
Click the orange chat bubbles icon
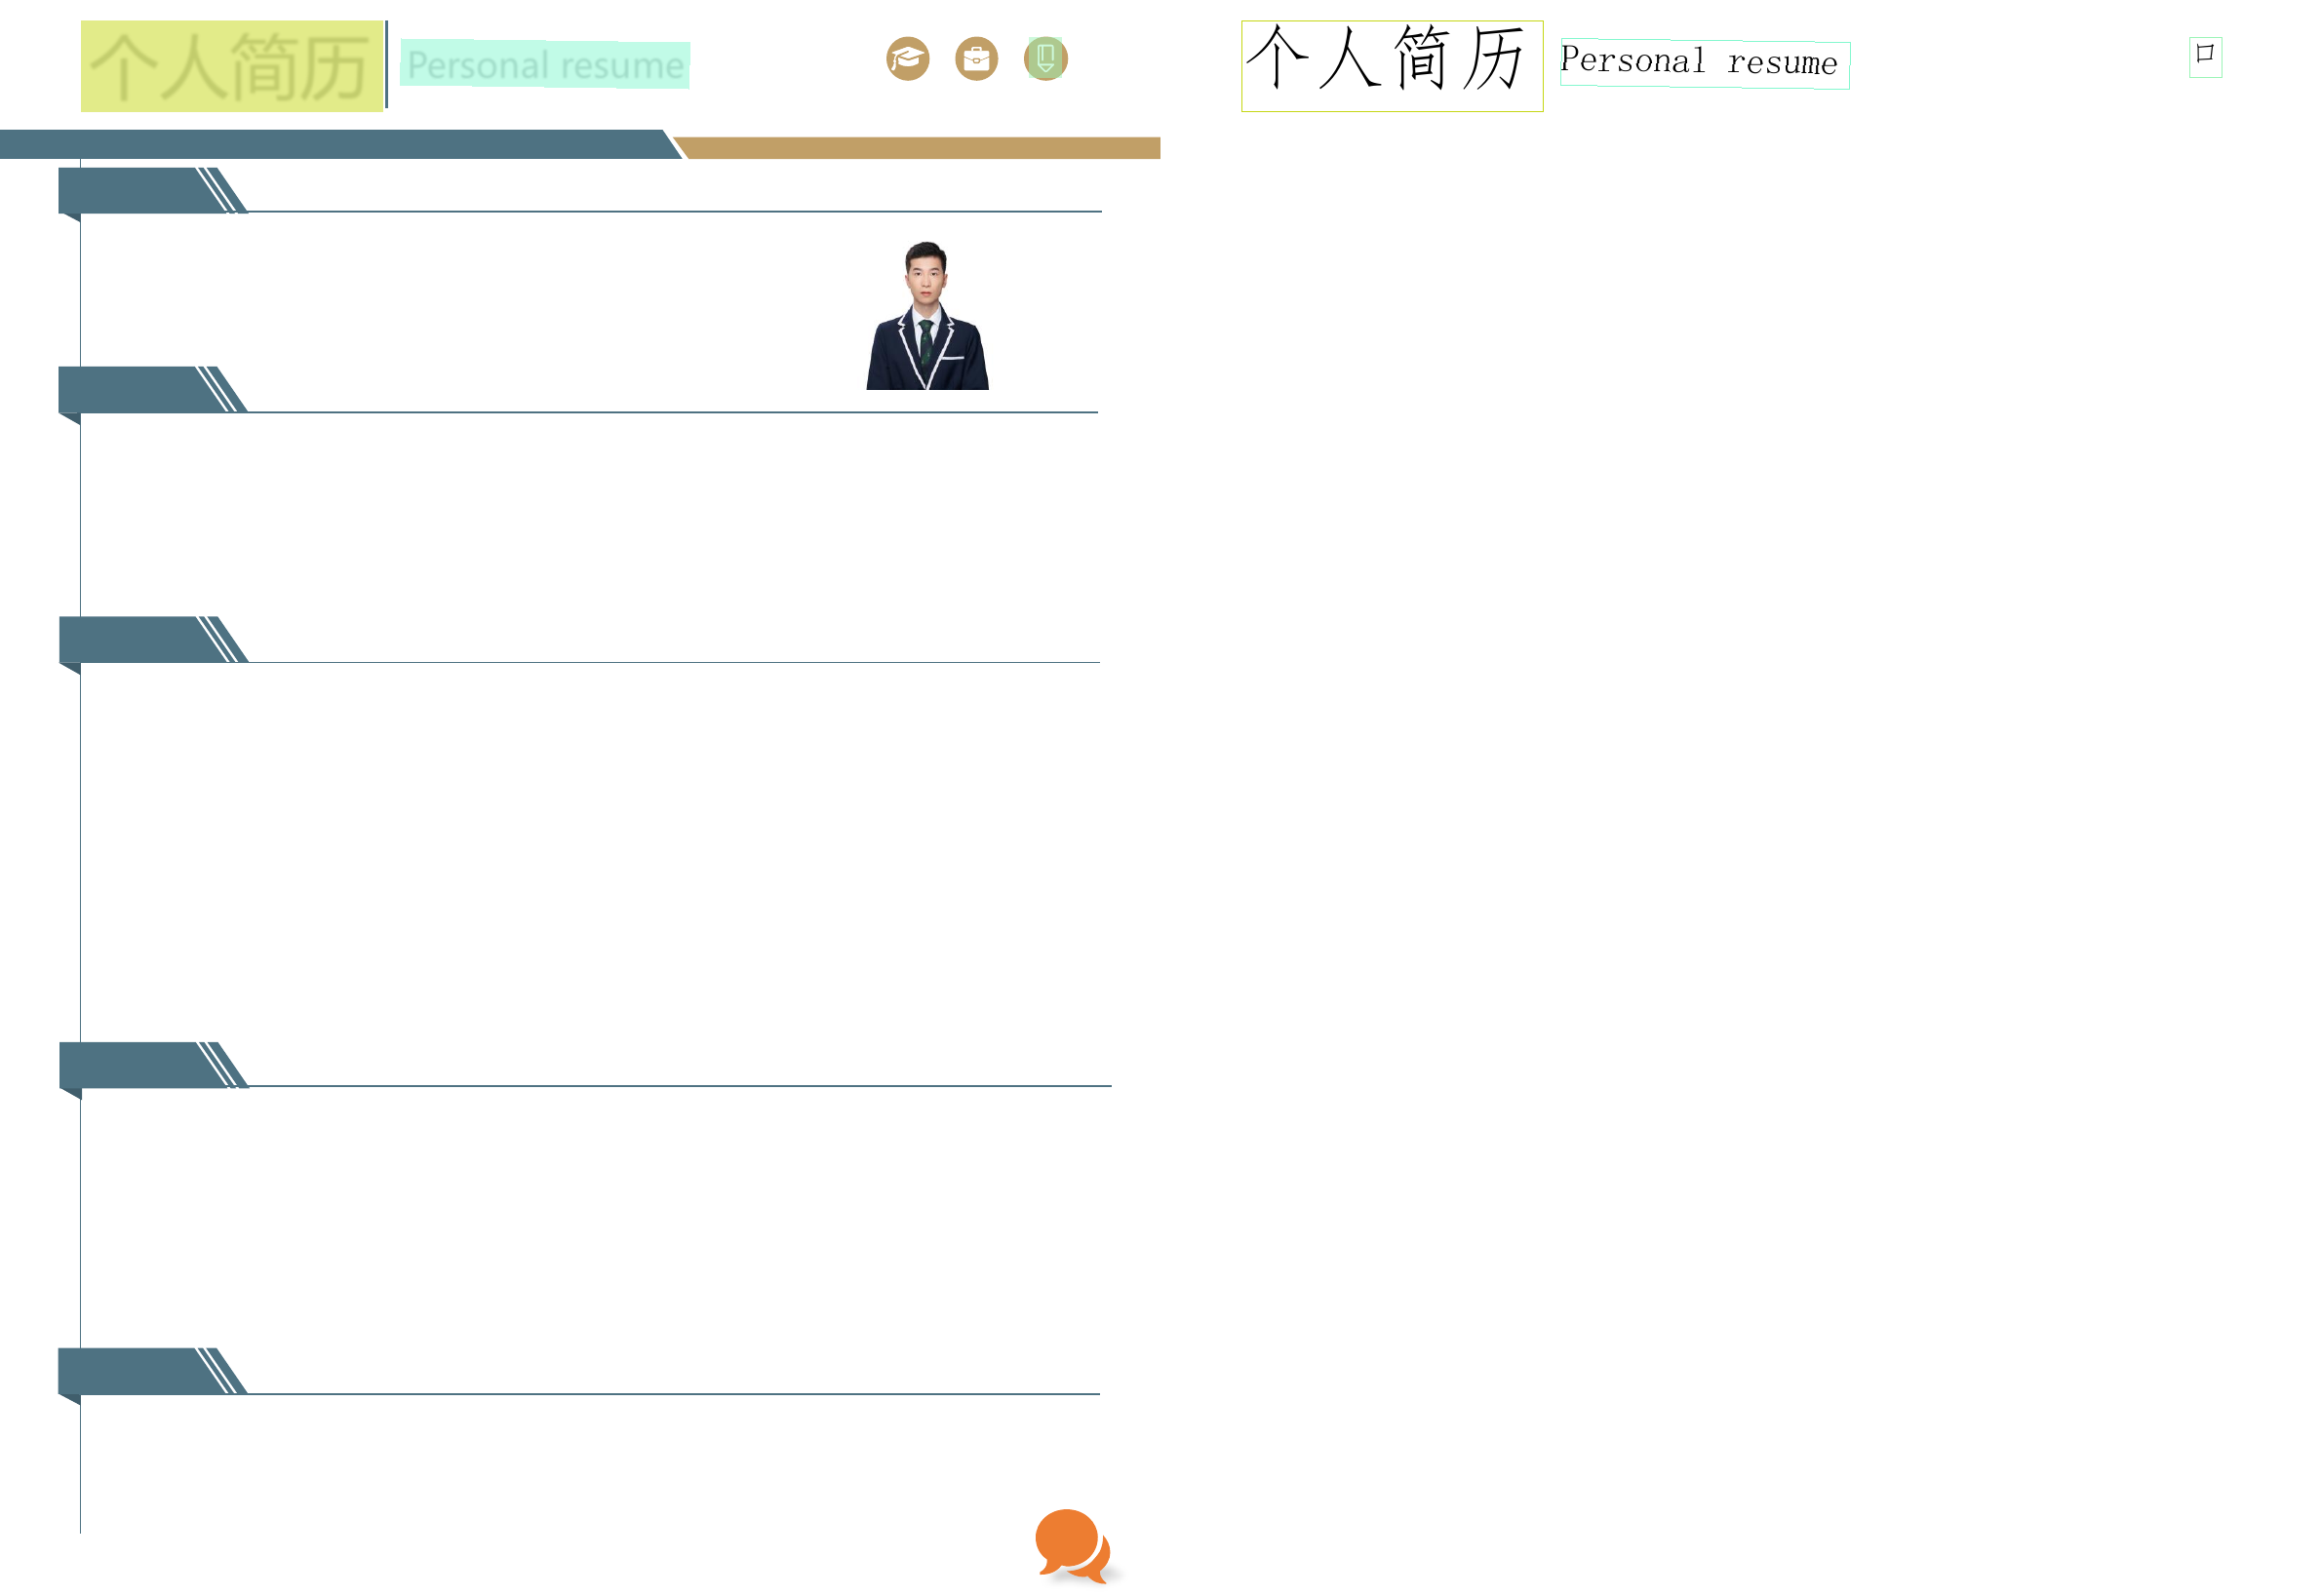[1072, 1546]
